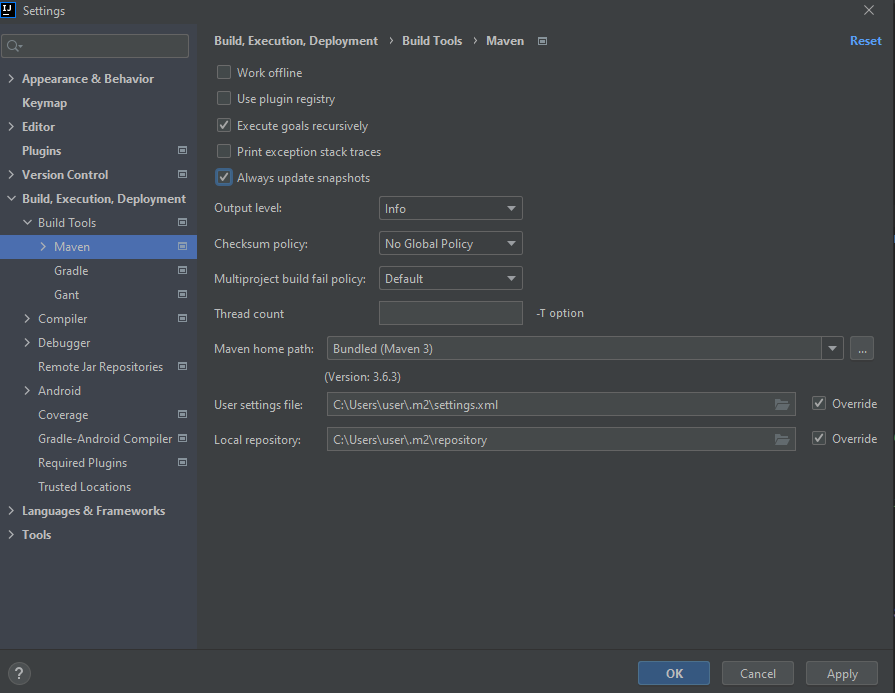Open Build Tools from the breadcrumb

432,41
